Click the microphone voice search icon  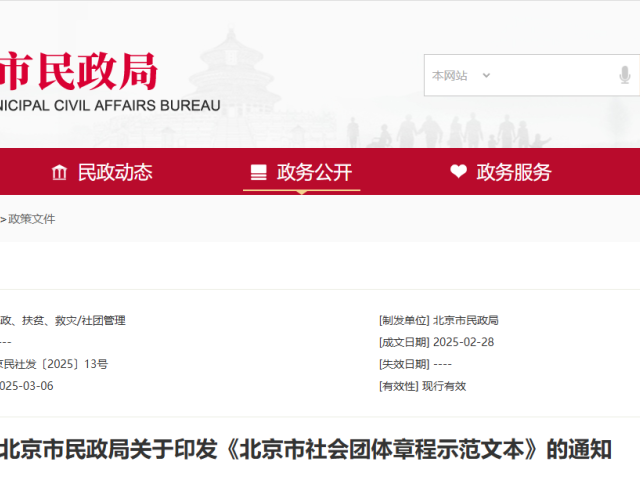pos(624,75)
